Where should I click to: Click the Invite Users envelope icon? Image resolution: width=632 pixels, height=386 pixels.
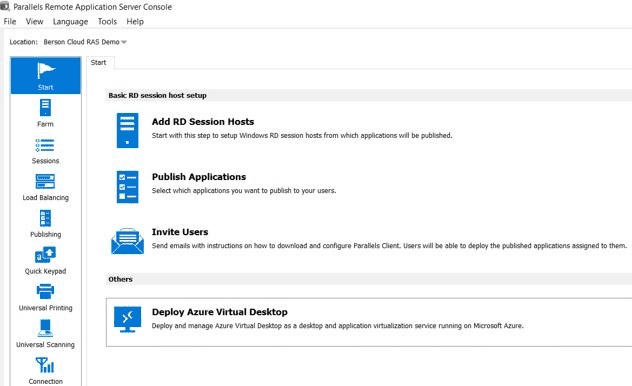coord(127,241)
